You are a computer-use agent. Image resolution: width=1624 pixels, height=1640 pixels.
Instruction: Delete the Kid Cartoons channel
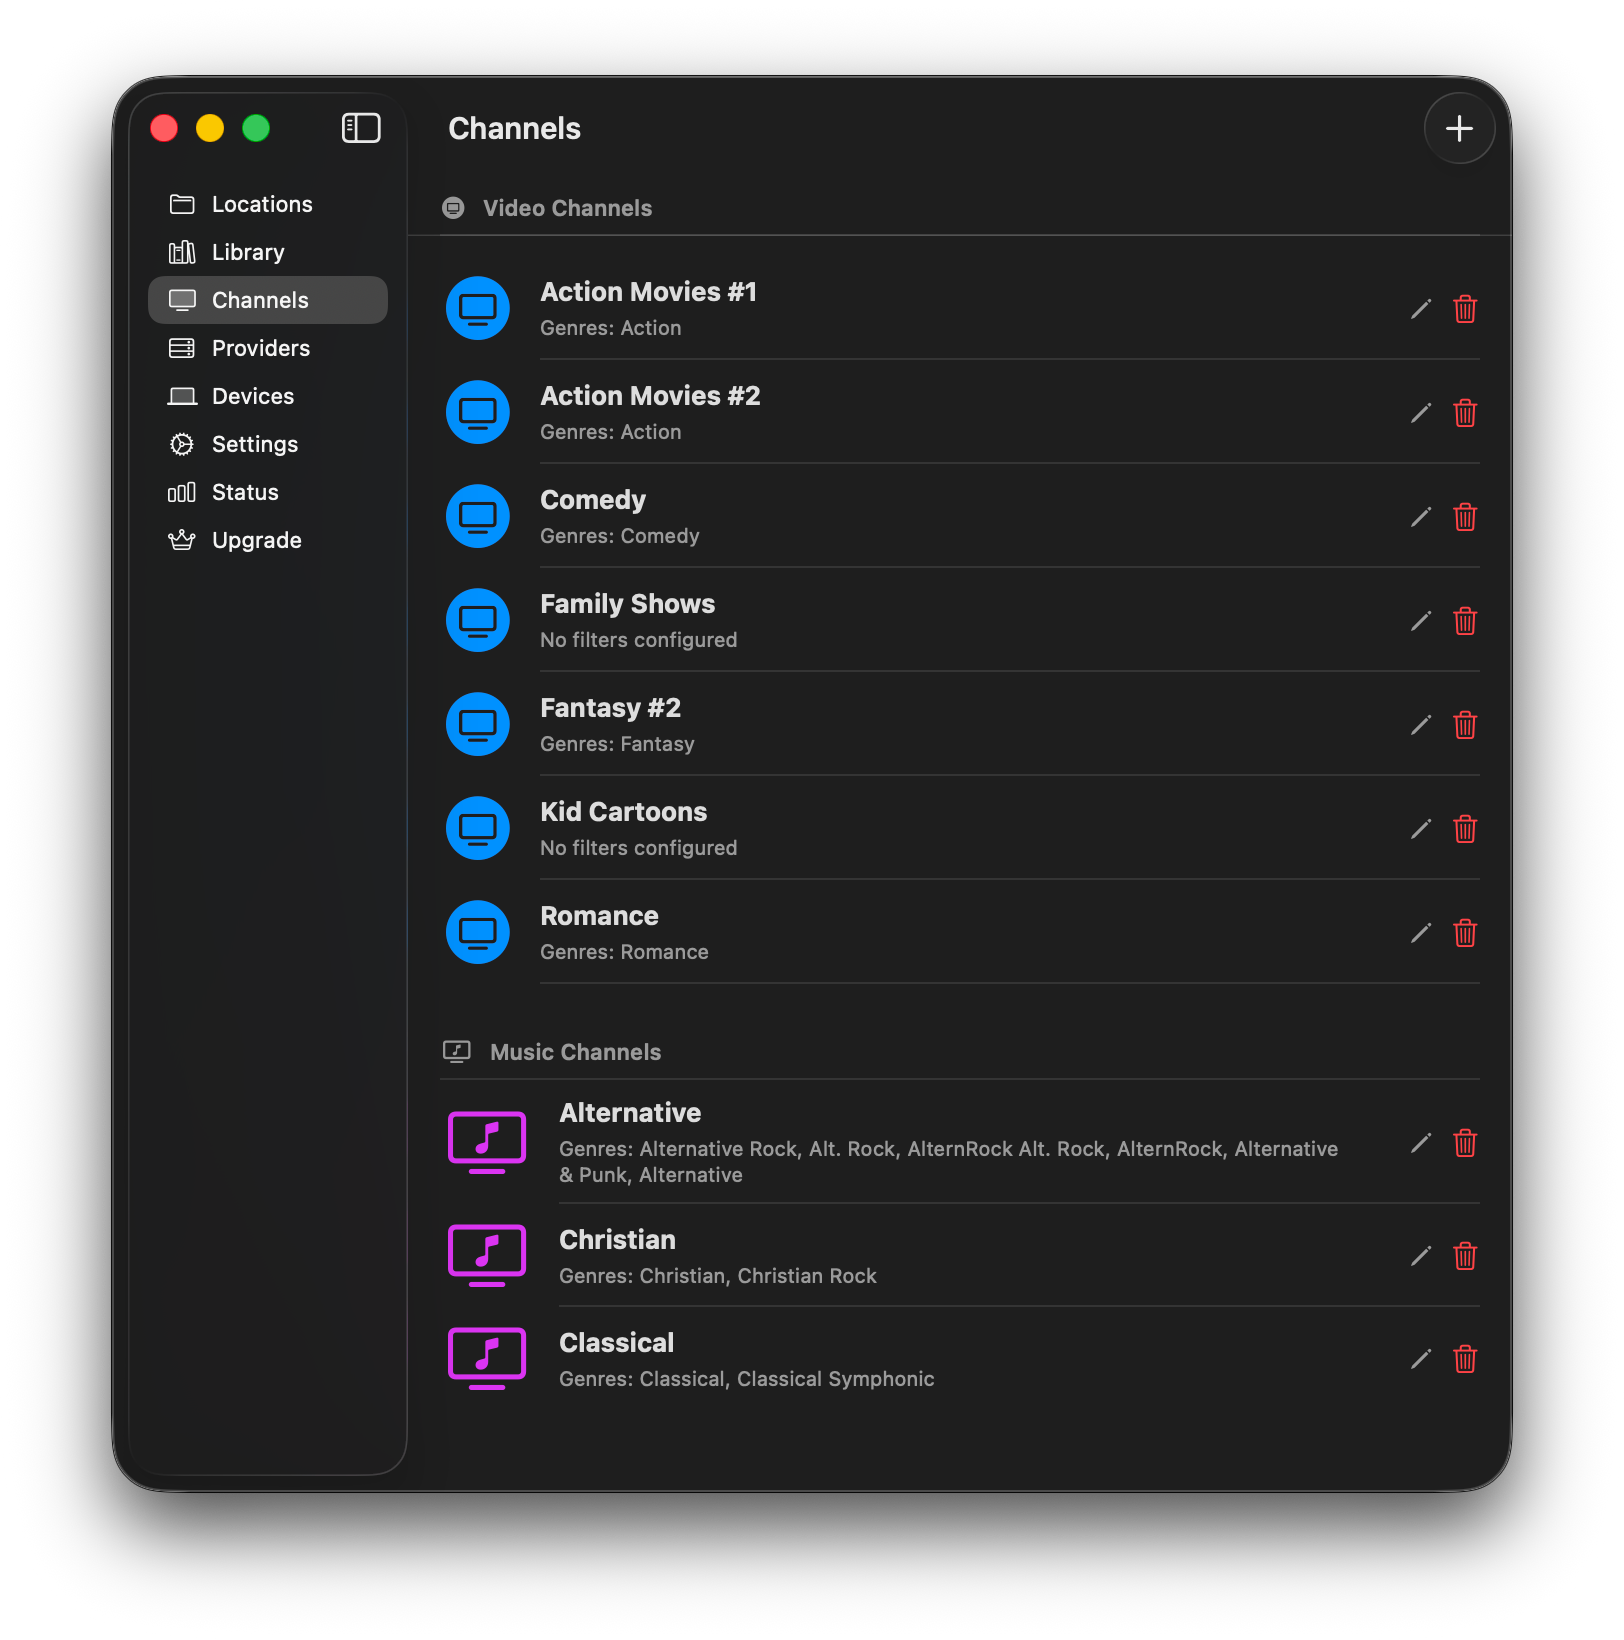[x=1465, y=829]
